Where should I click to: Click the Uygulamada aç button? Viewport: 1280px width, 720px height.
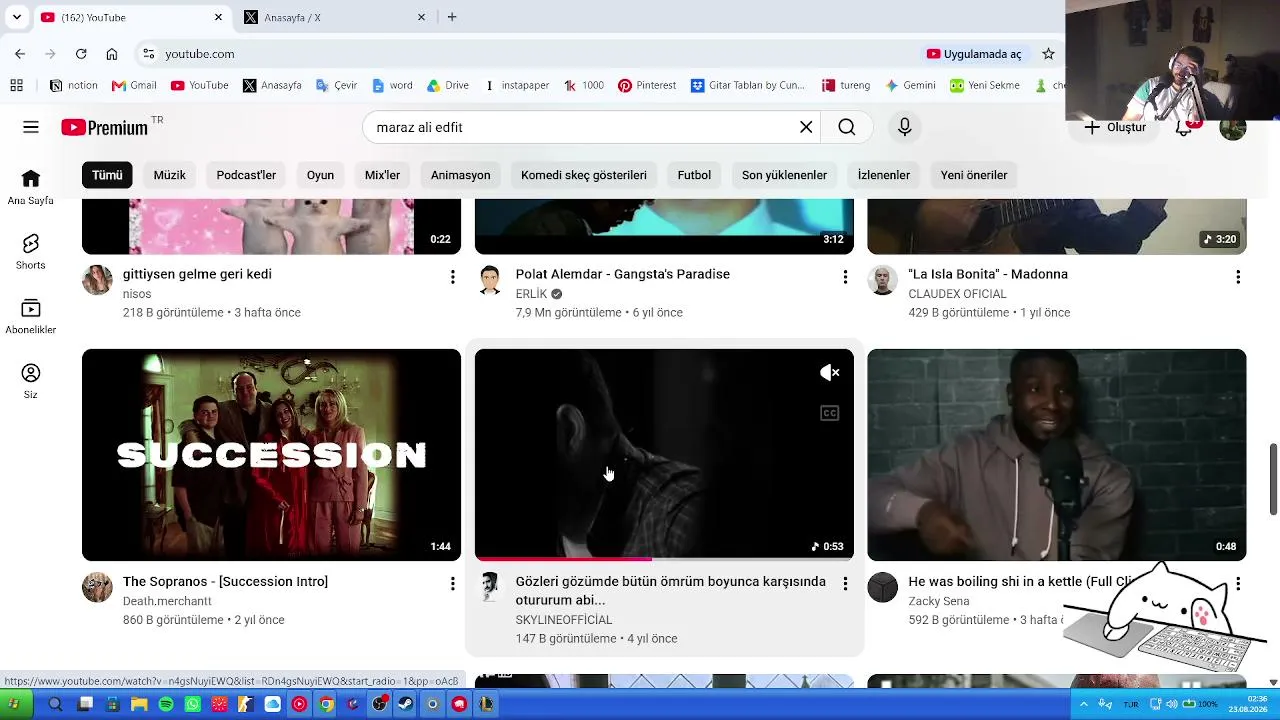(x=974, y=54)
